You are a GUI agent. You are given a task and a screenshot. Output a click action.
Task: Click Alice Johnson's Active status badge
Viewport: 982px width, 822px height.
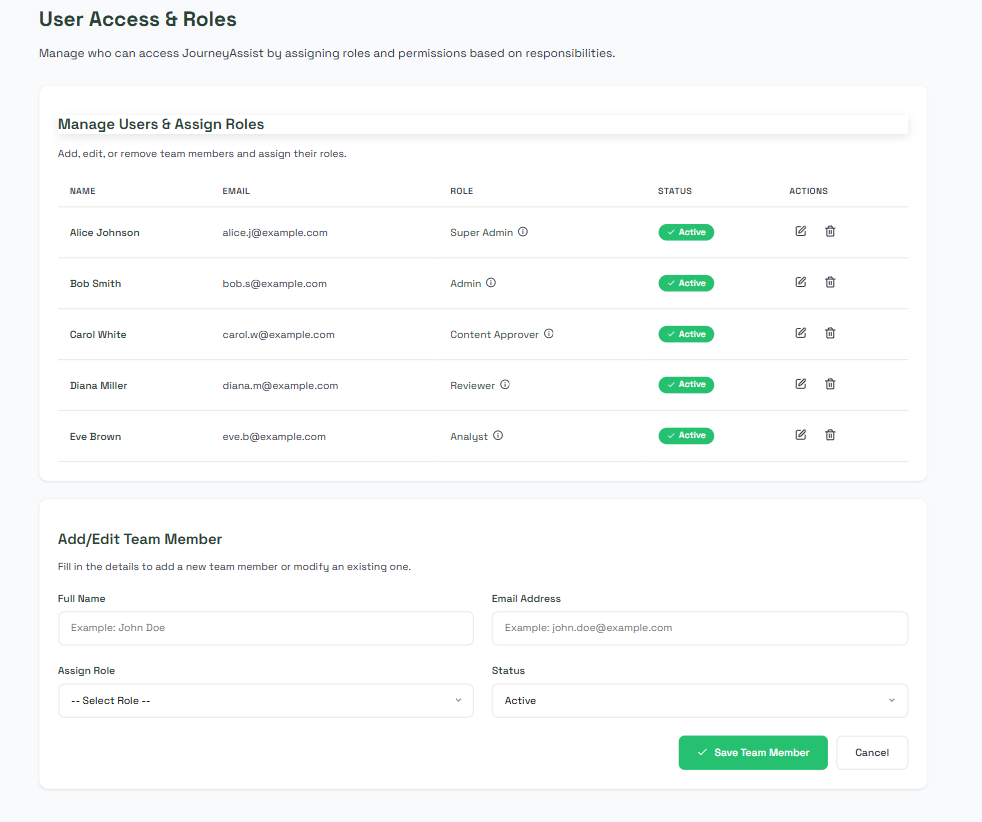pos(686,232)
